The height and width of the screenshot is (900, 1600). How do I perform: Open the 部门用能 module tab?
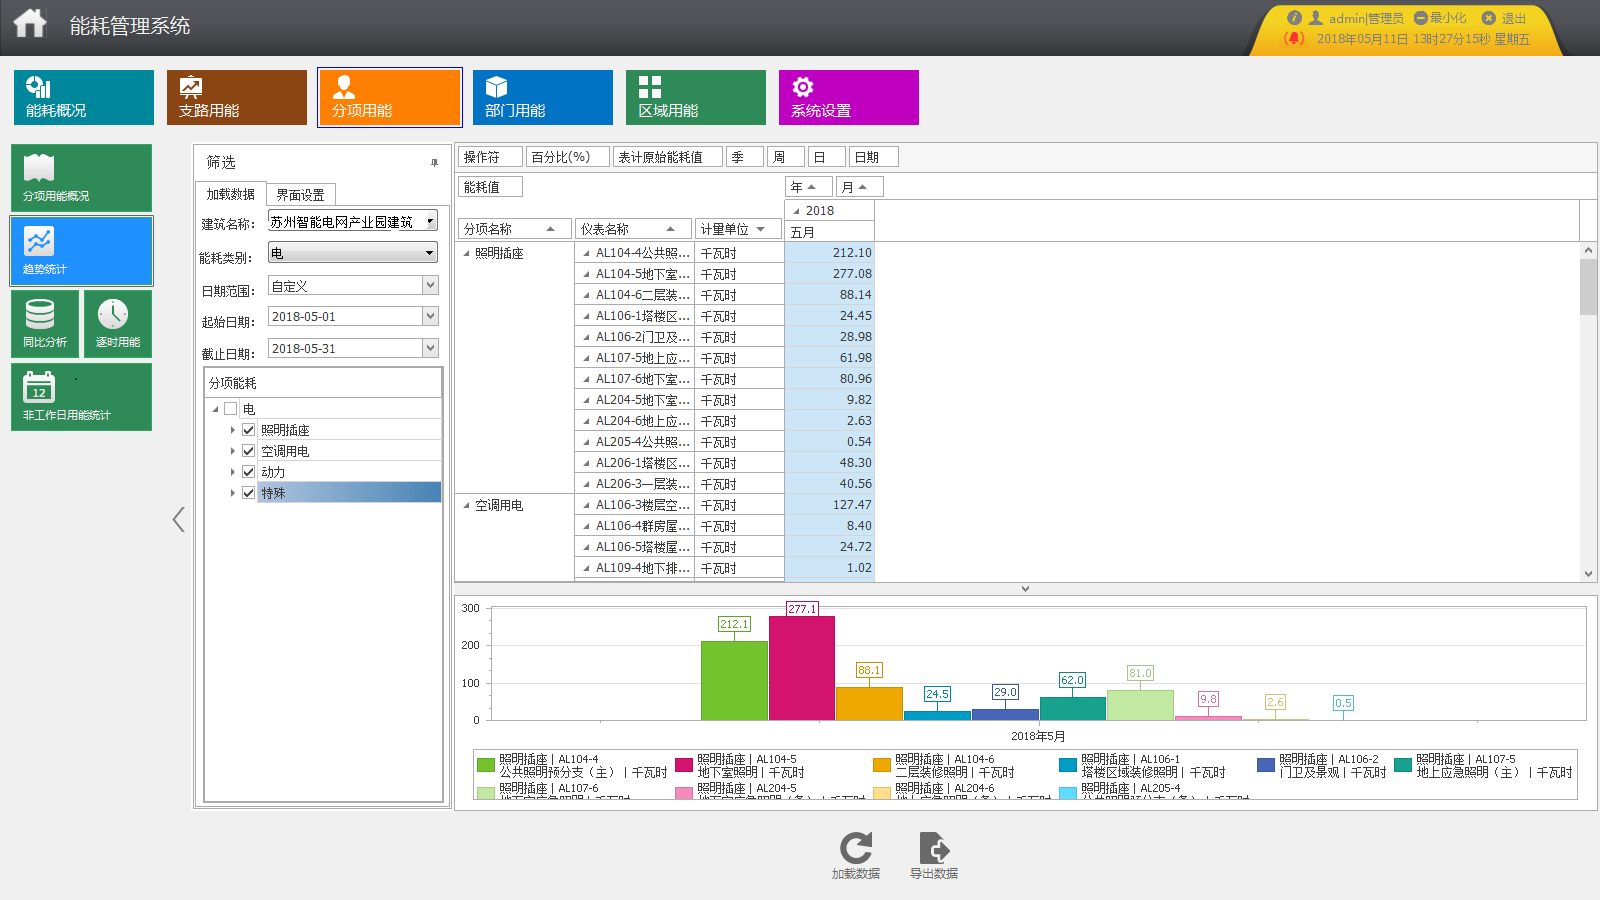(542, 97)
